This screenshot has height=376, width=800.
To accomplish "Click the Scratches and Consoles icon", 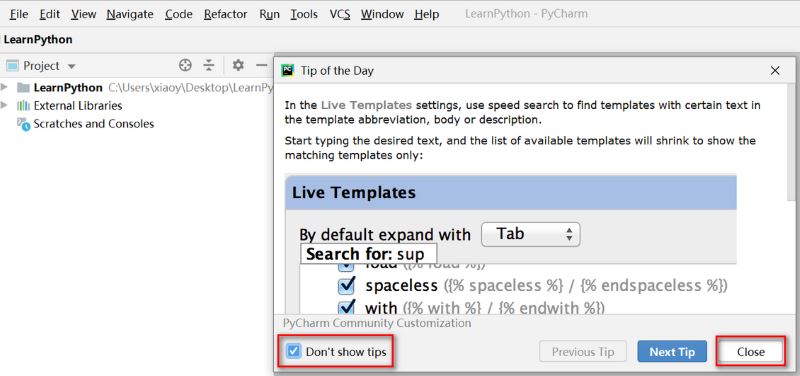I will click(x=23, y=124).
